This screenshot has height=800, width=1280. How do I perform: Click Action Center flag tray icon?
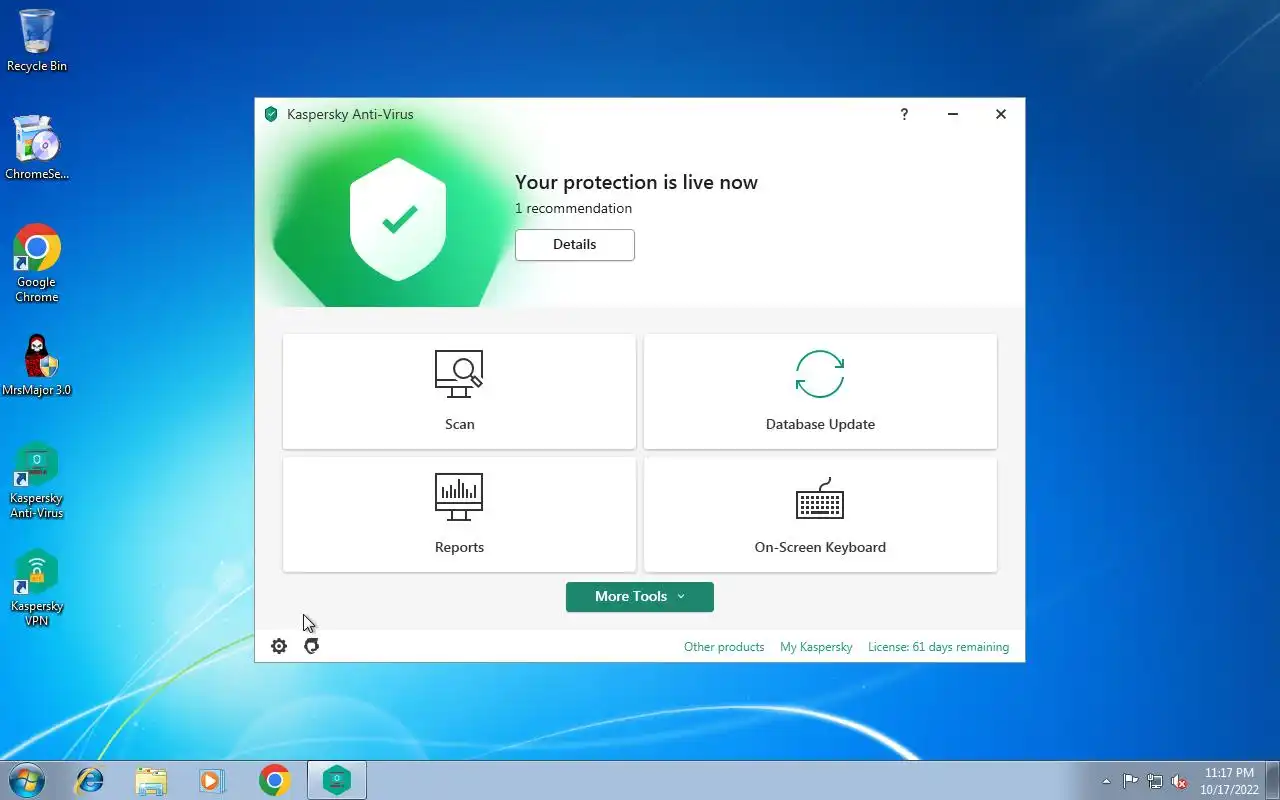pyautogui.click(x=1130, y=781)
